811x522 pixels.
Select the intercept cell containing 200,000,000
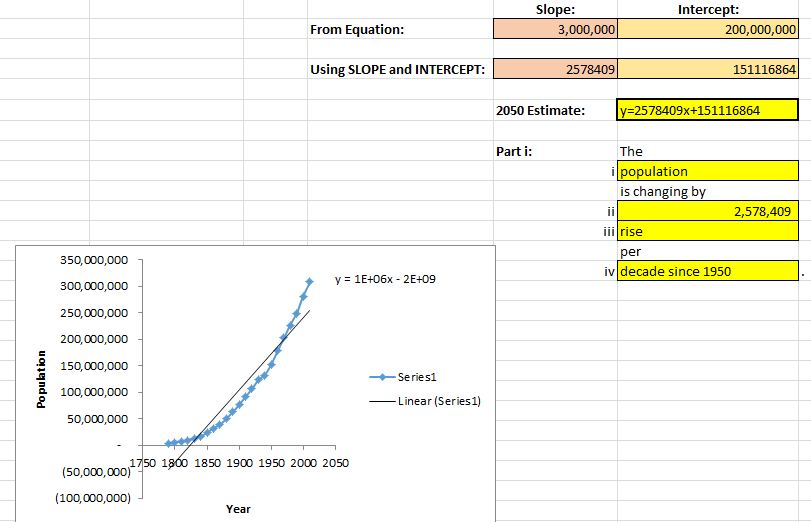[708, 30]
